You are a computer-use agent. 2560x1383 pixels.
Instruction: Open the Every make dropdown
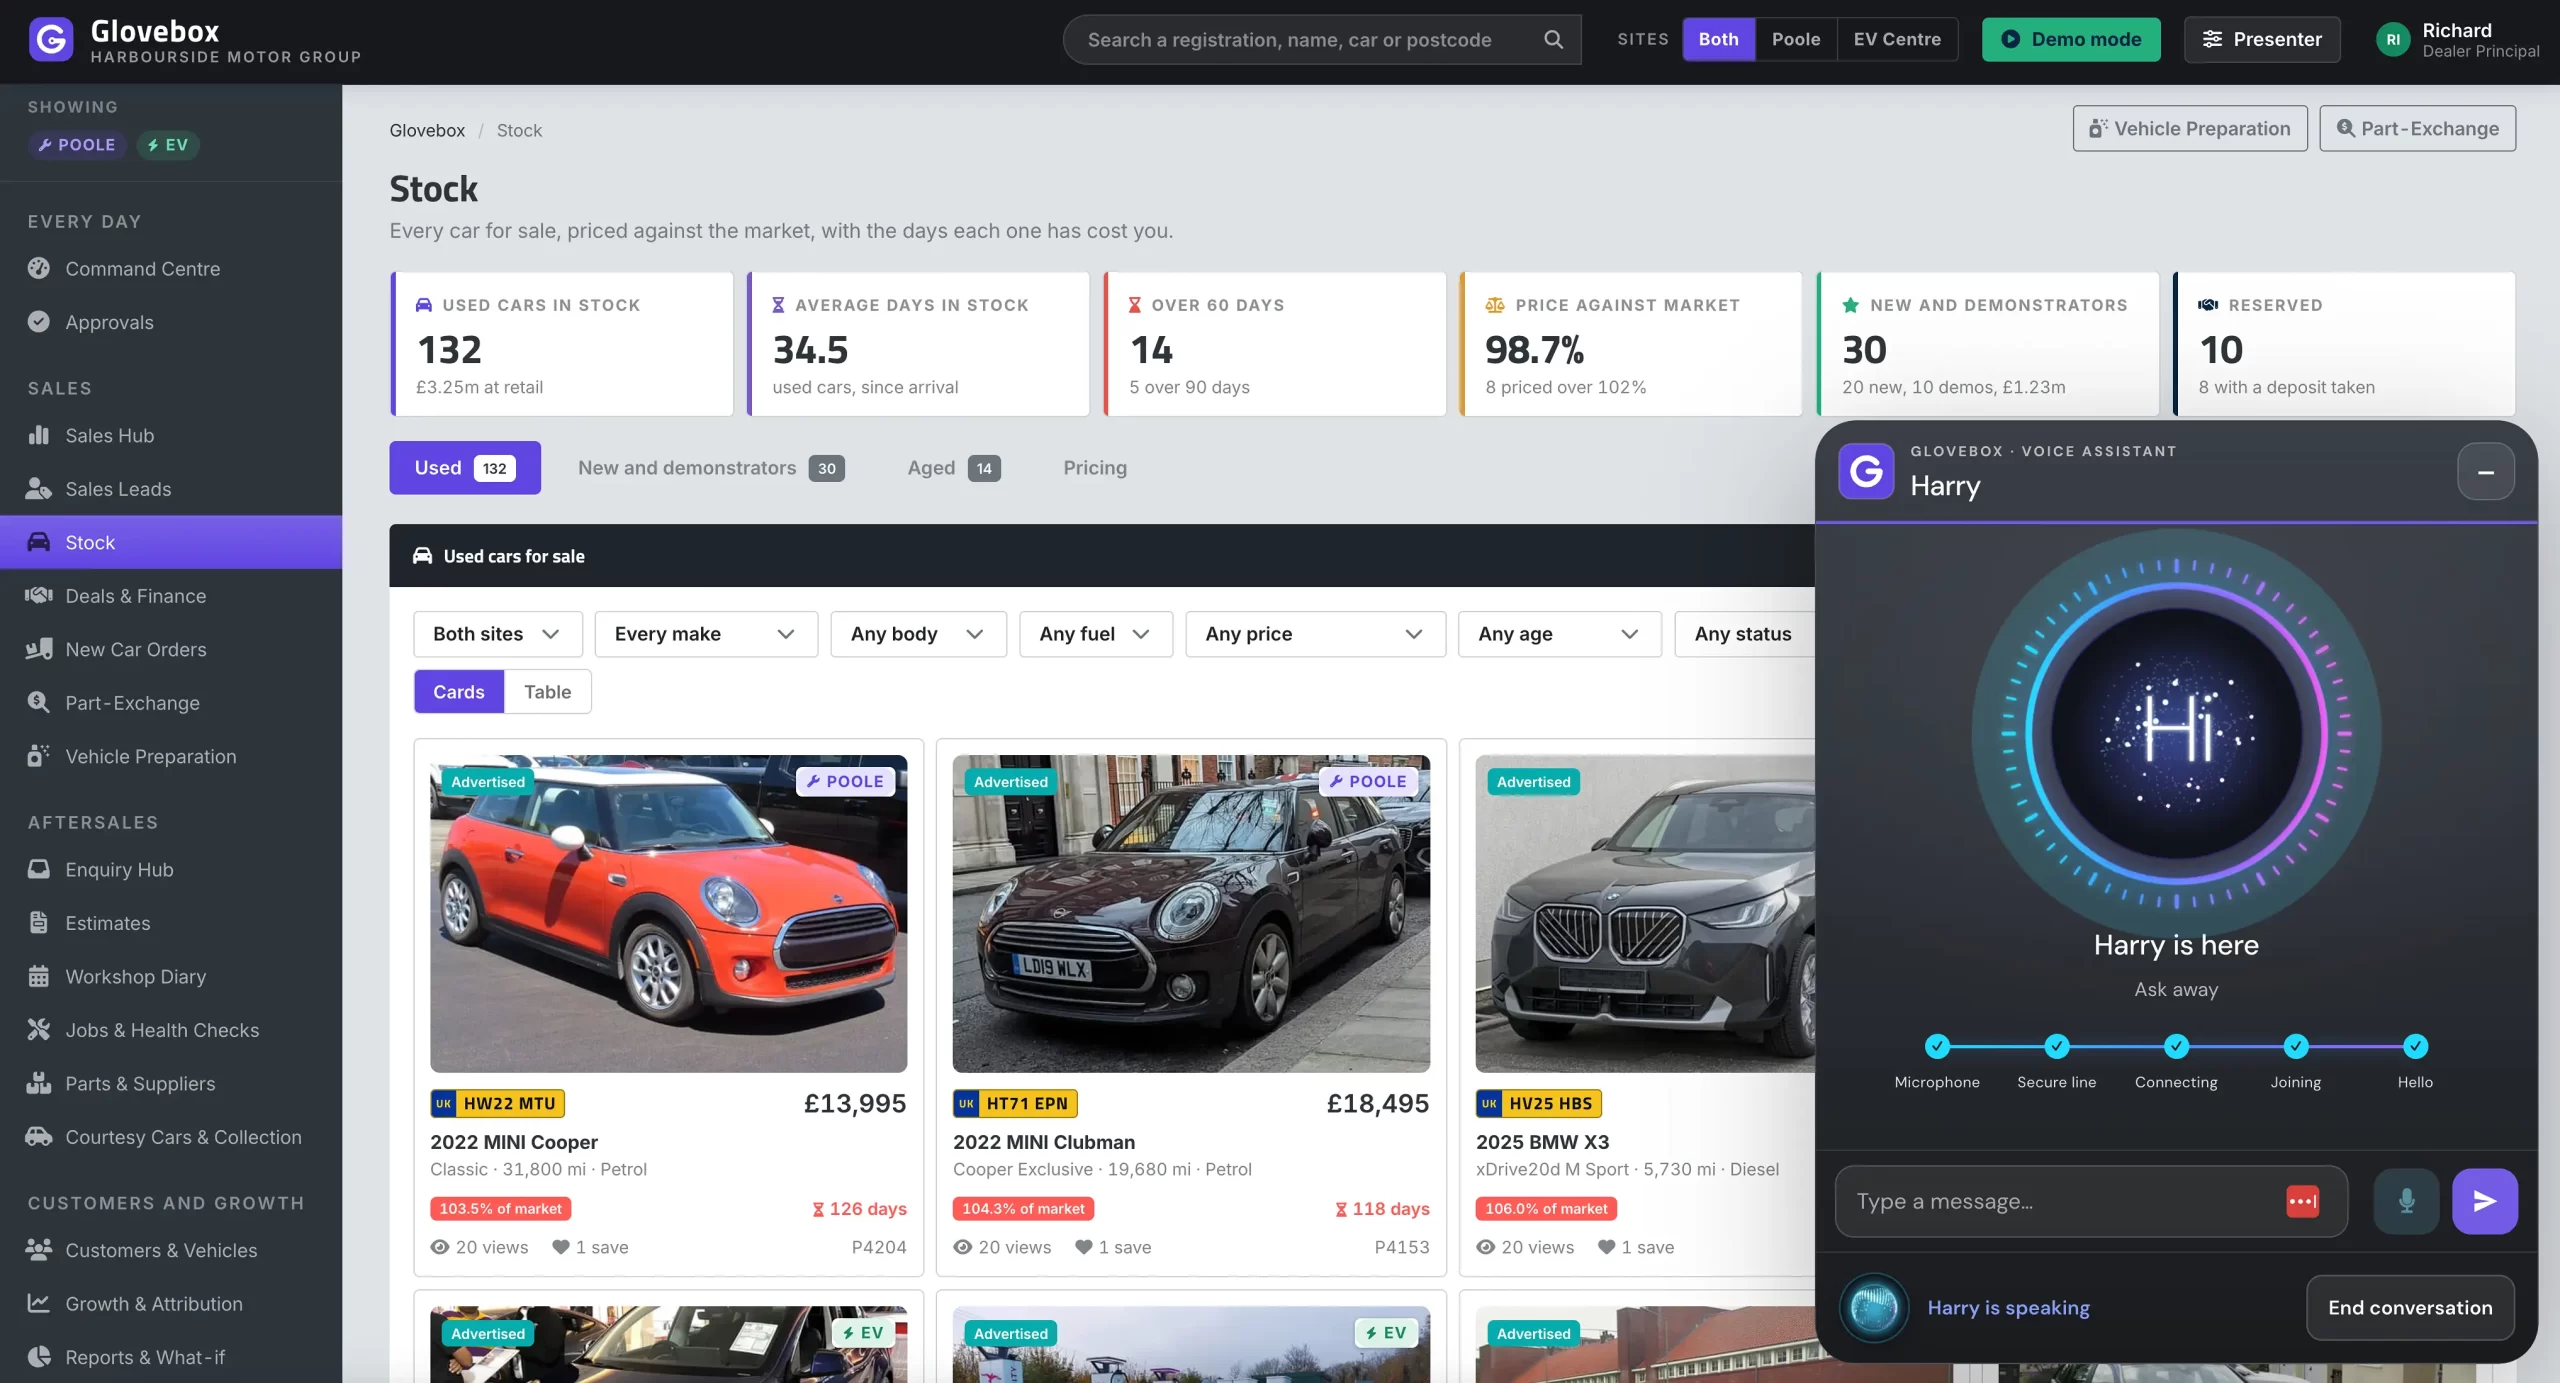[706, 634]
